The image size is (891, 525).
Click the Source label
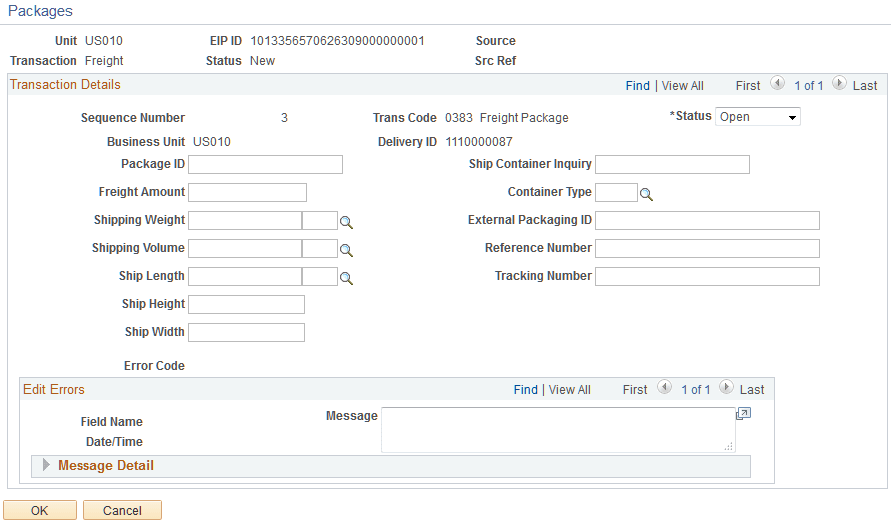pos(496,41)
